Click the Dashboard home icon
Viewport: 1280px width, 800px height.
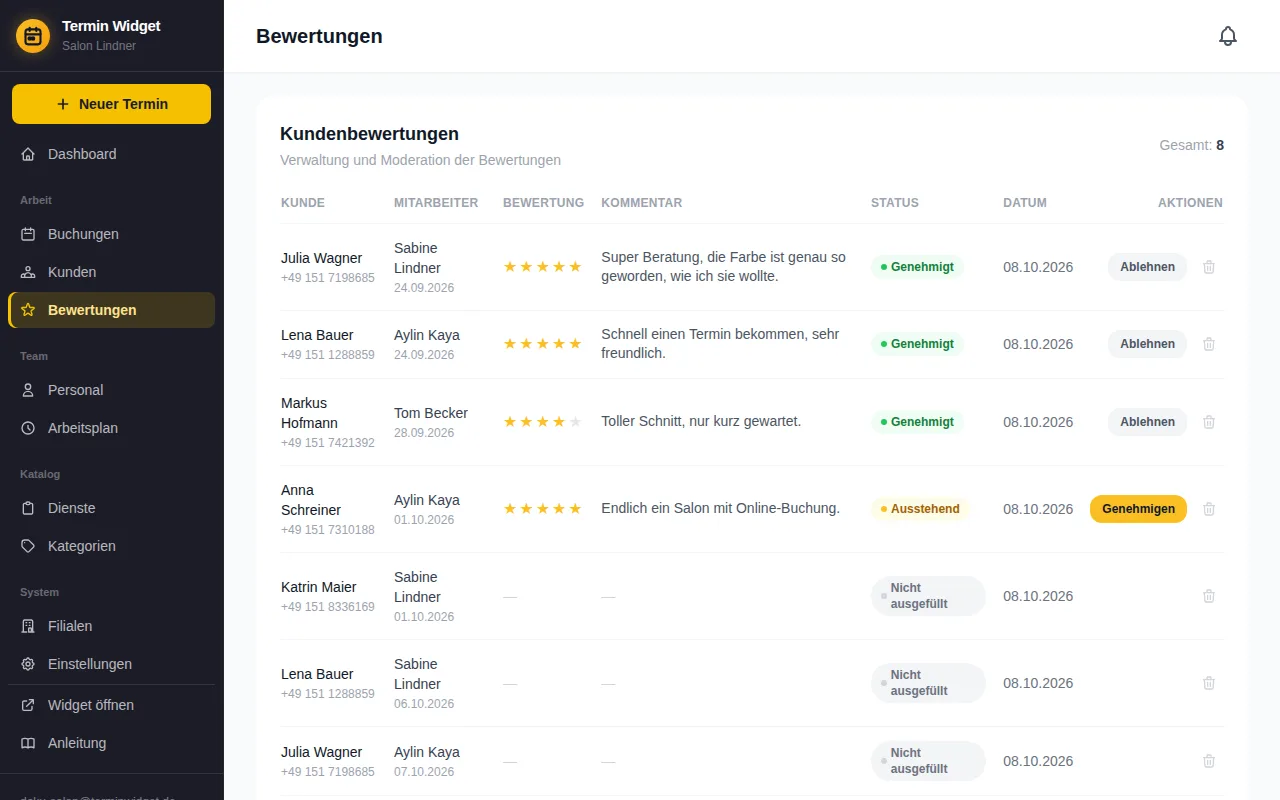(x=28, y=154)
